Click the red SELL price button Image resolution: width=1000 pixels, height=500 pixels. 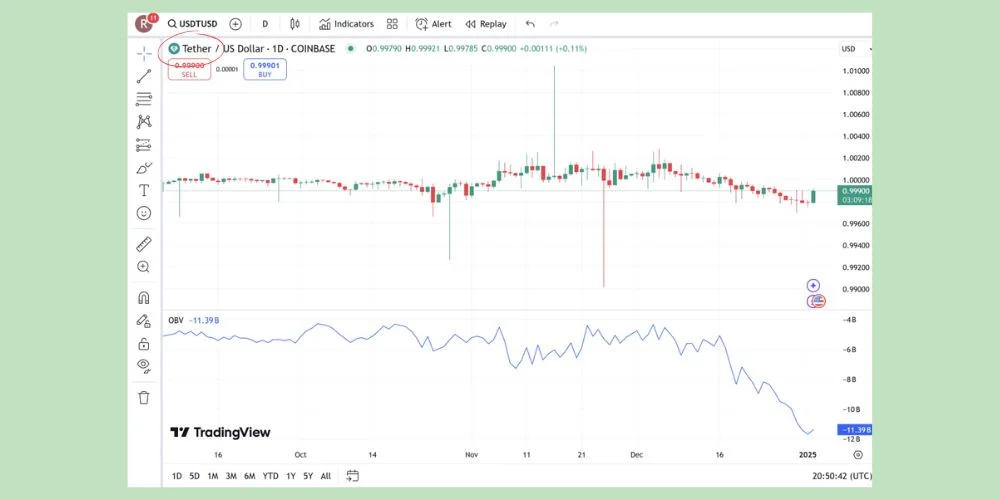189,69
